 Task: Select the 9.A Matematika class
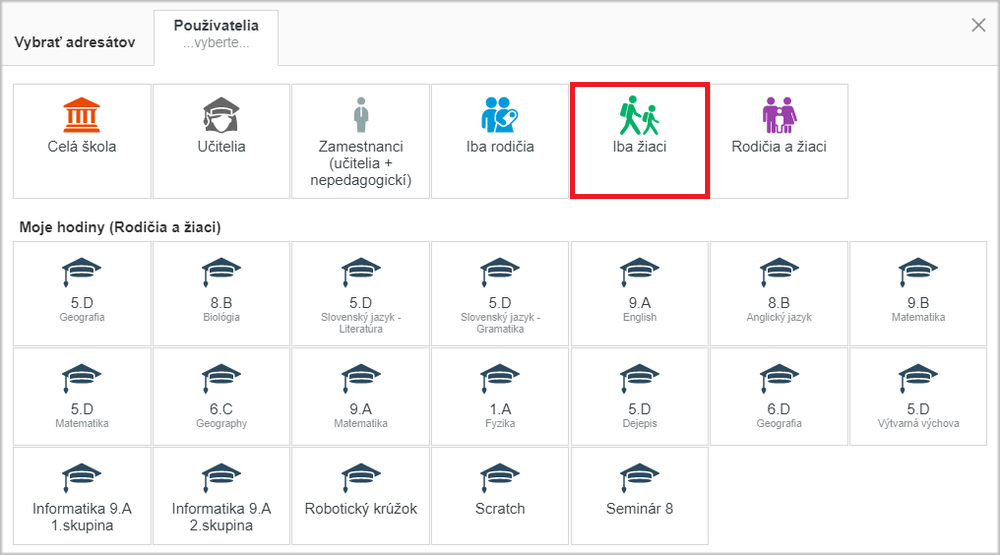[x=361, y=396]
